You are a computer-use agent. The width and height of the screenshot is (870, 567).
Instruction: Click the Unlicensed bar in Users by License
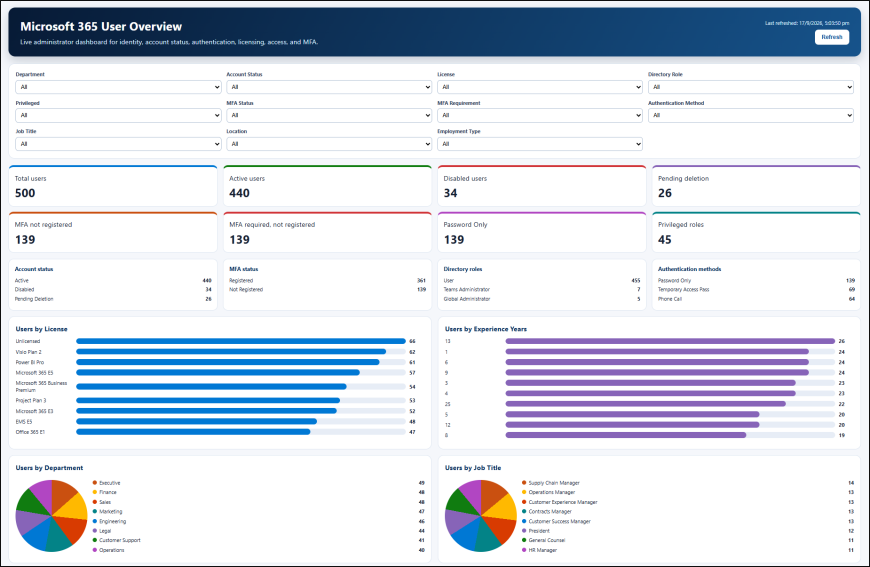tap(241, 341)
